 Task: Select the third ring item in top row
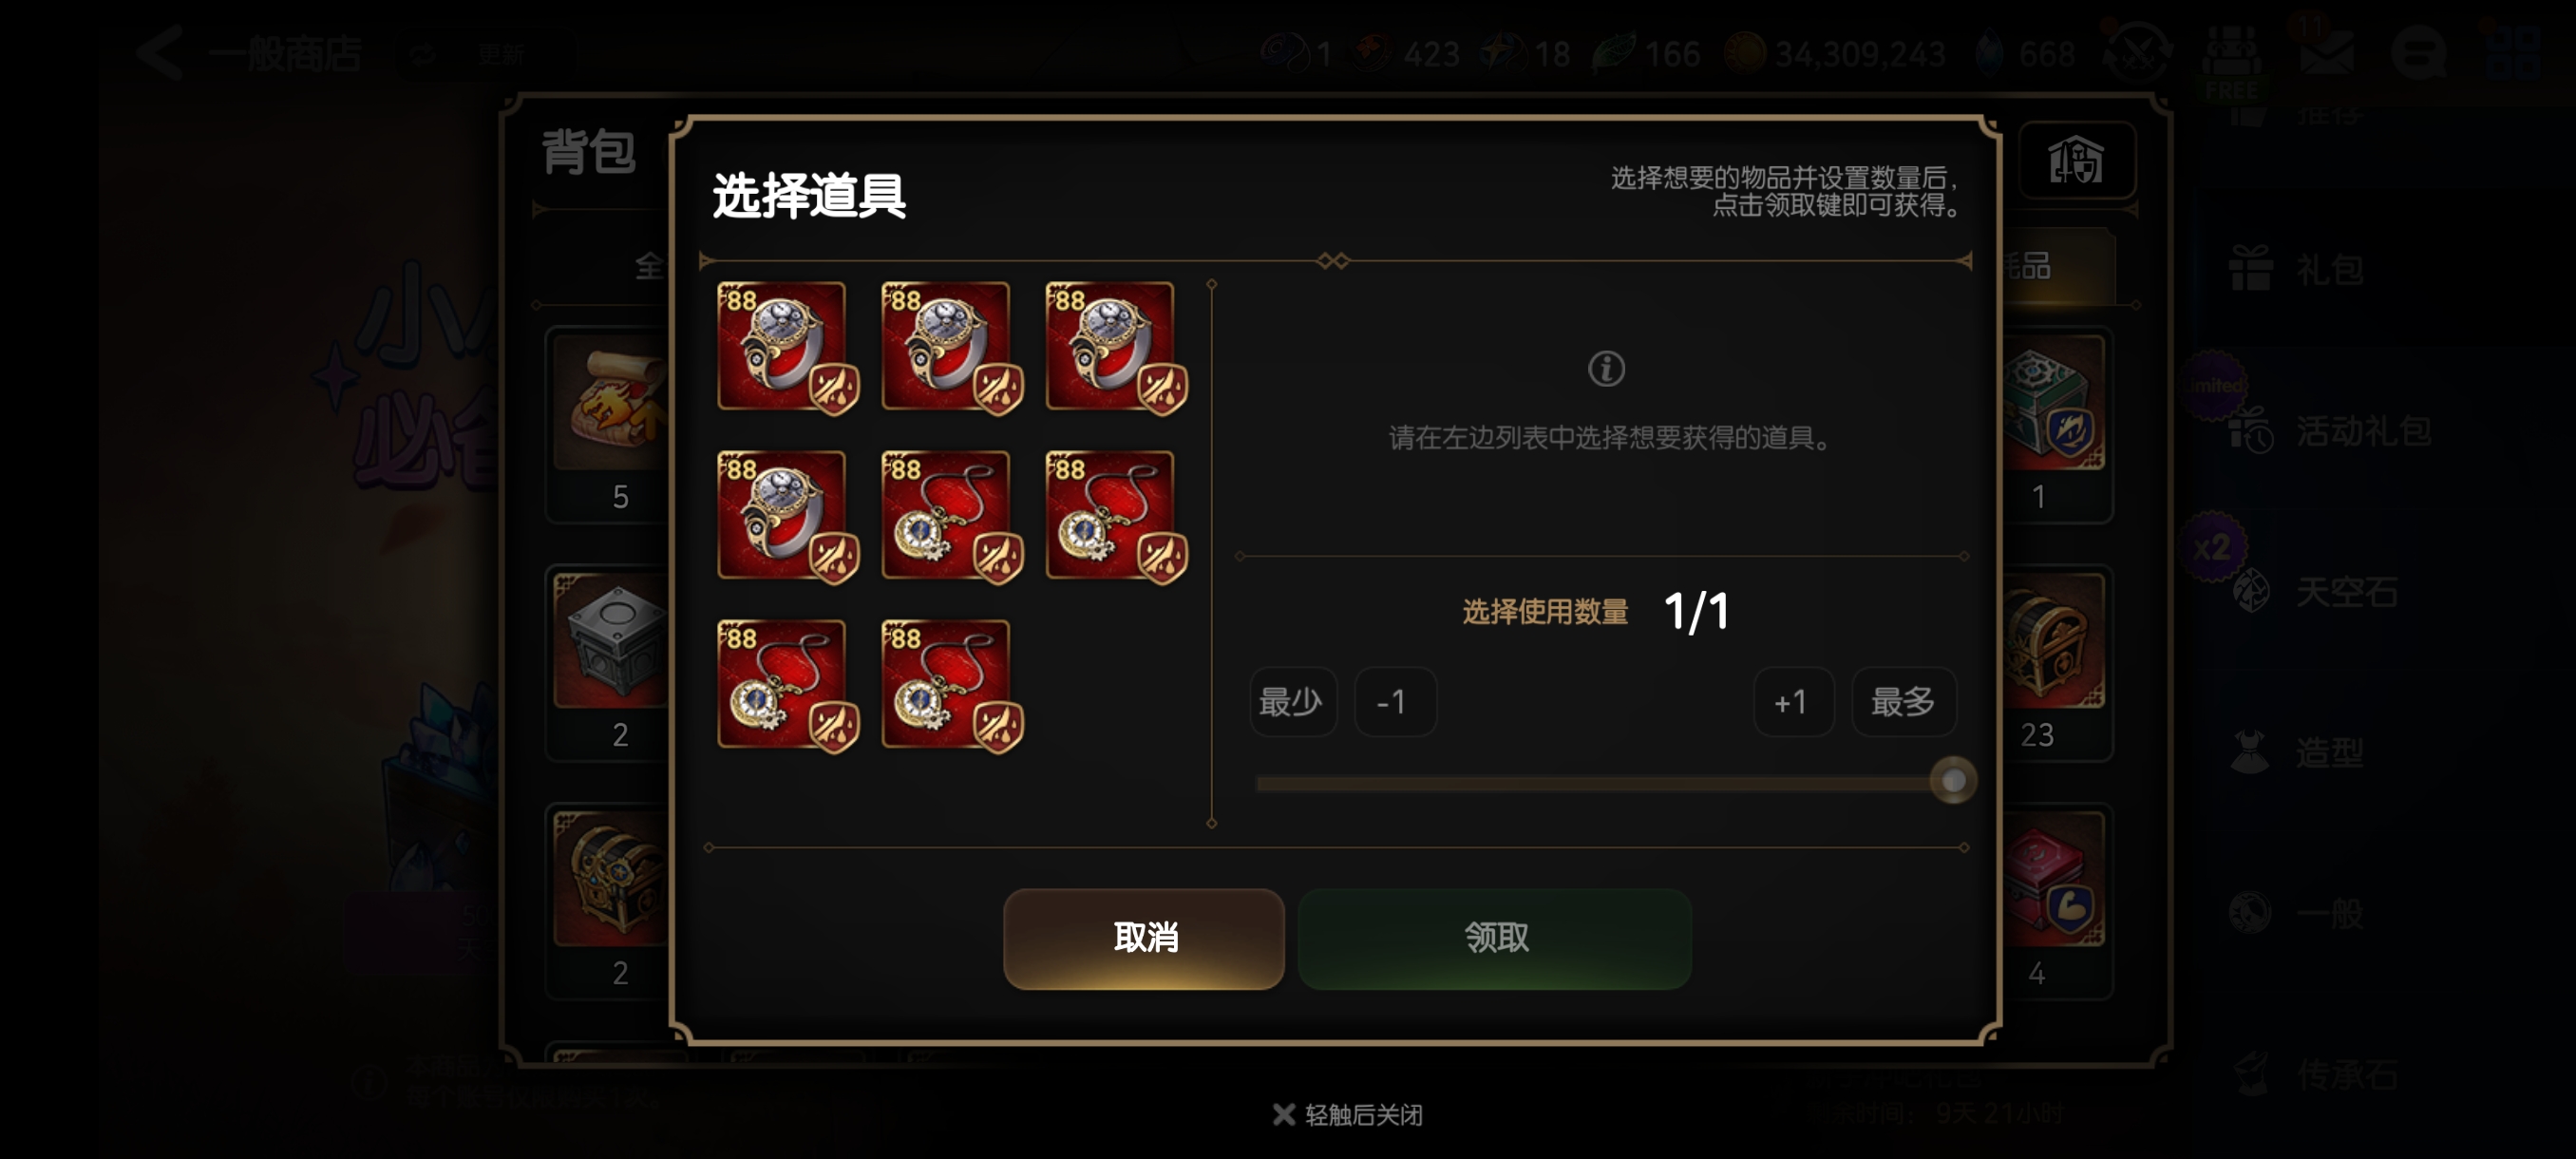[1114, 347]
